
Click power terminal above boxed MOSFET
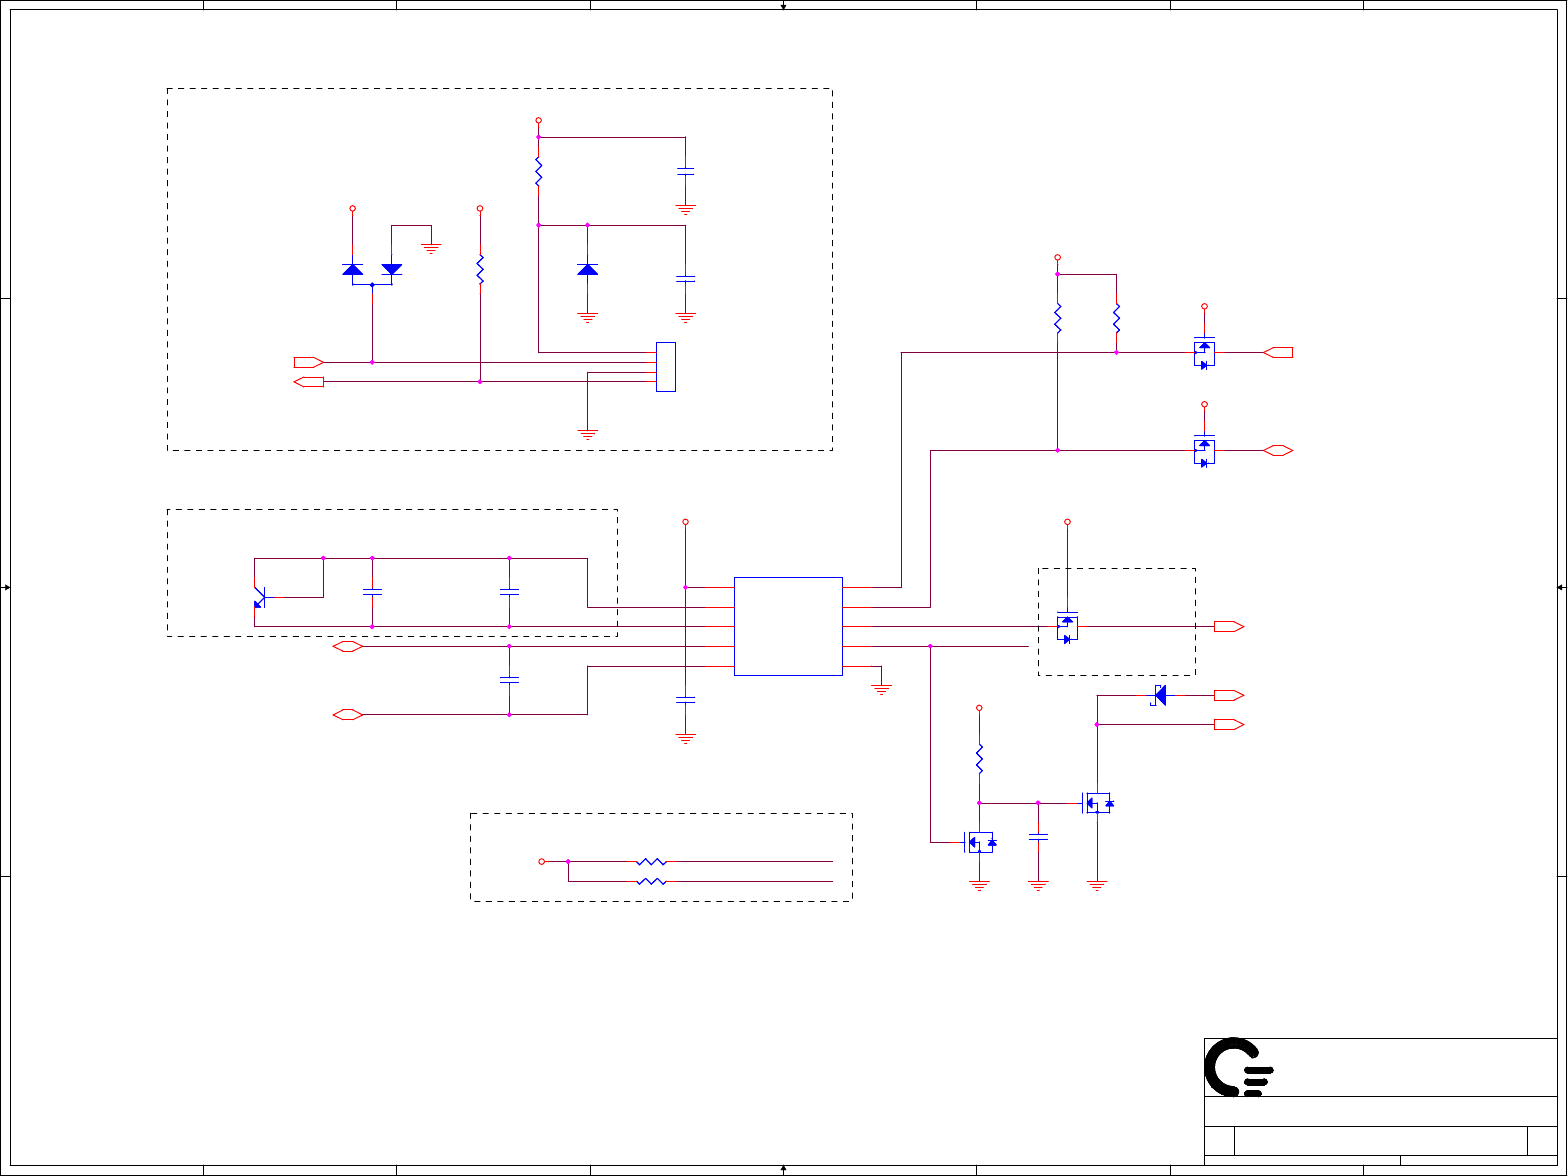(1068, 522)
